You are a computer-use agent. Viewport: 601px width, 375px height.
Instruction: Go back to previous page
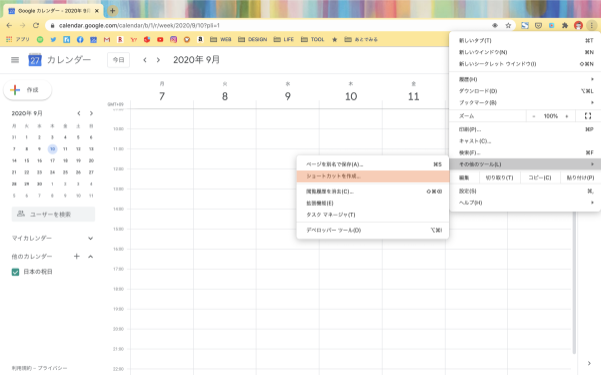click(x=9, y=26)
